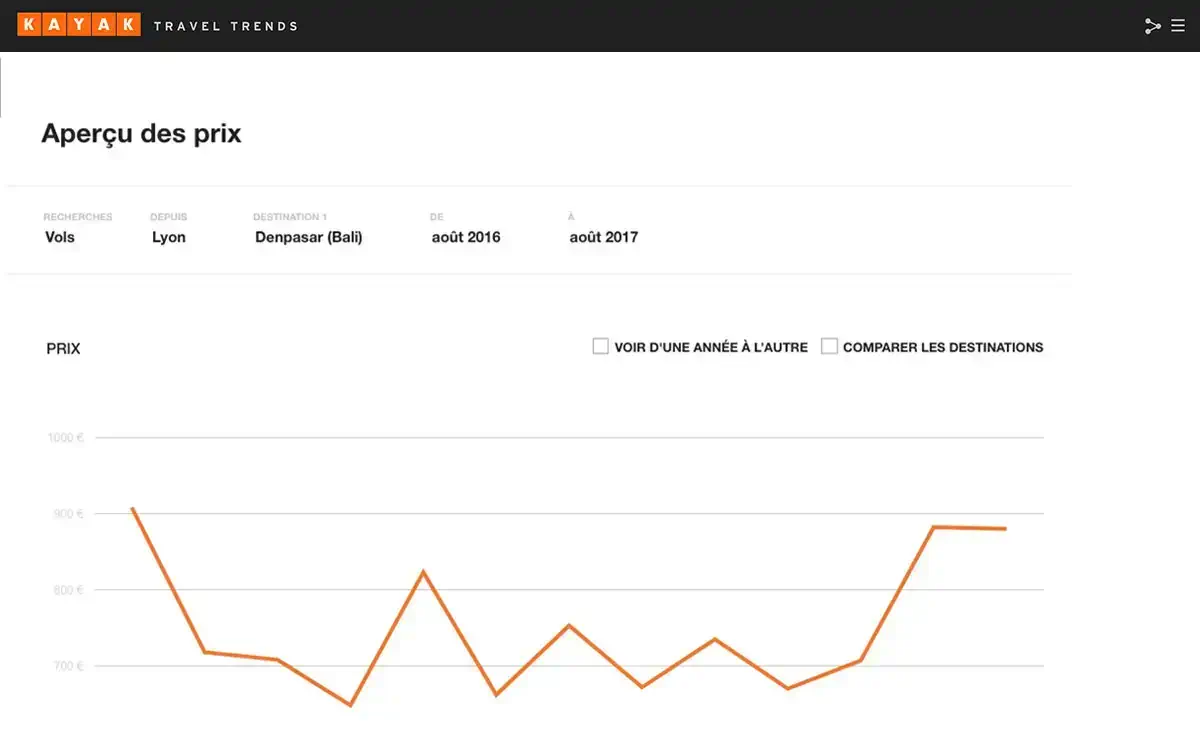Click the Travel Trends header title

225,26
